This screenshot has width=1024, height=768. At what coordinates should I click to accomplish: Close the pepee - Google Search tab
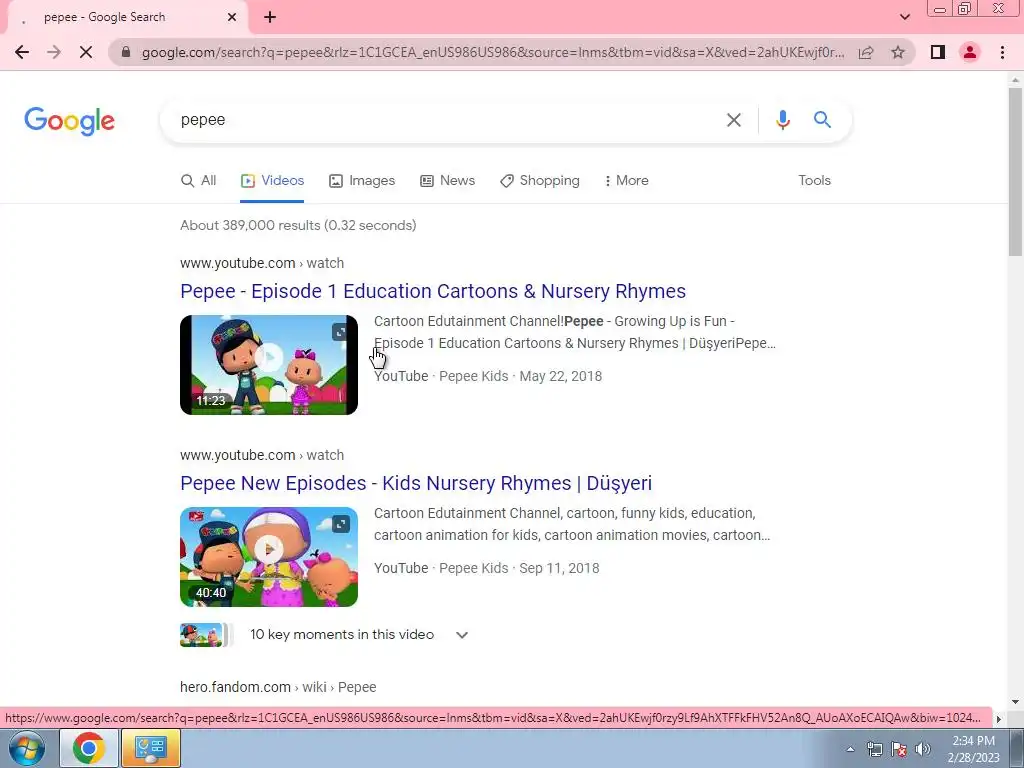(232, 18)
